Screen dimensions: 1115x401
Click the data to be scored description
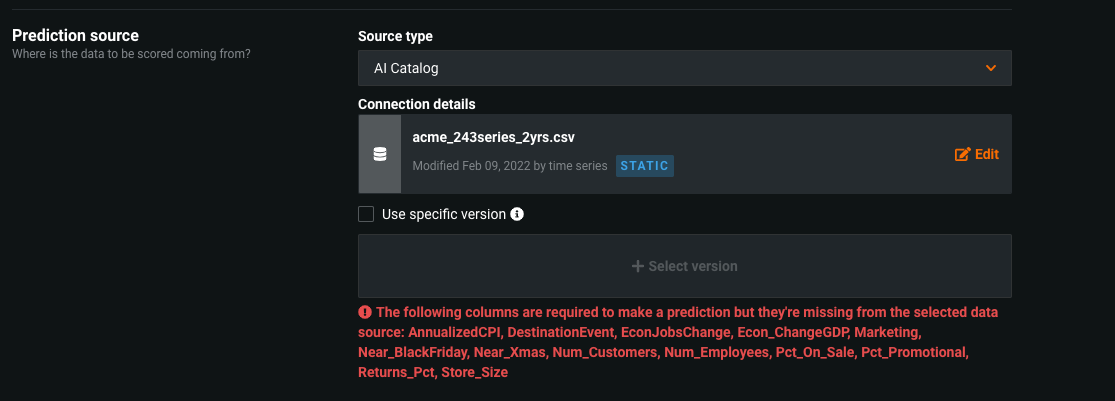pyautogui.click(x=130, y=54)
